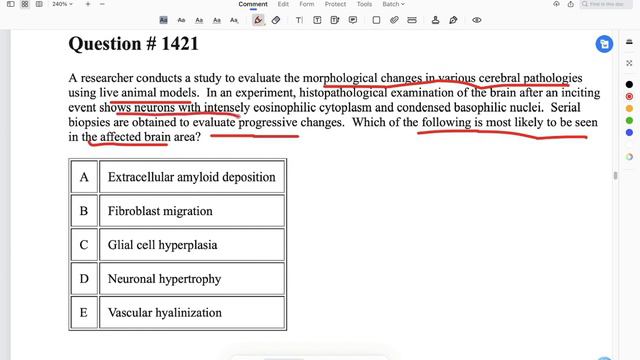Click the dotted opacity setting icon
The height and width of the screenshot is (360, 640).
629,63
